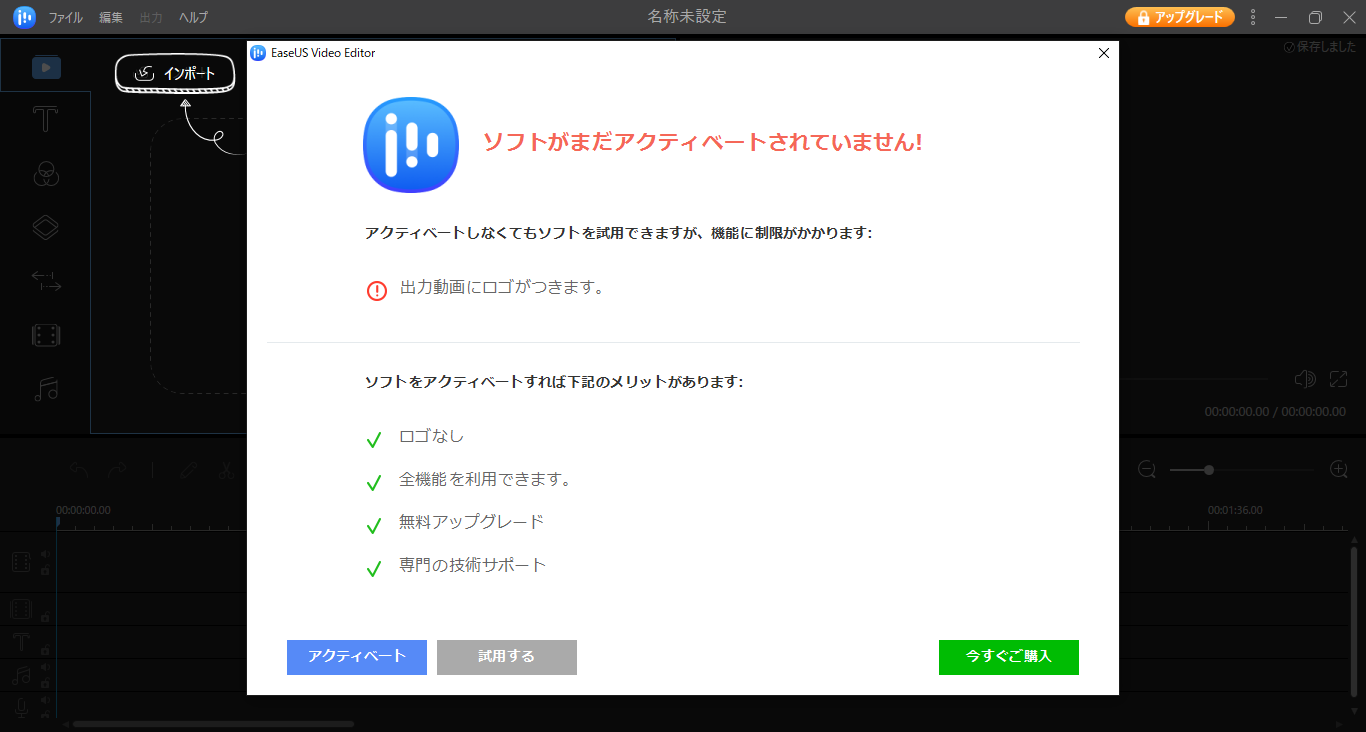
Task: Click the インポート button in media panel
Action: pyautogui.click(x=175, y=73)
